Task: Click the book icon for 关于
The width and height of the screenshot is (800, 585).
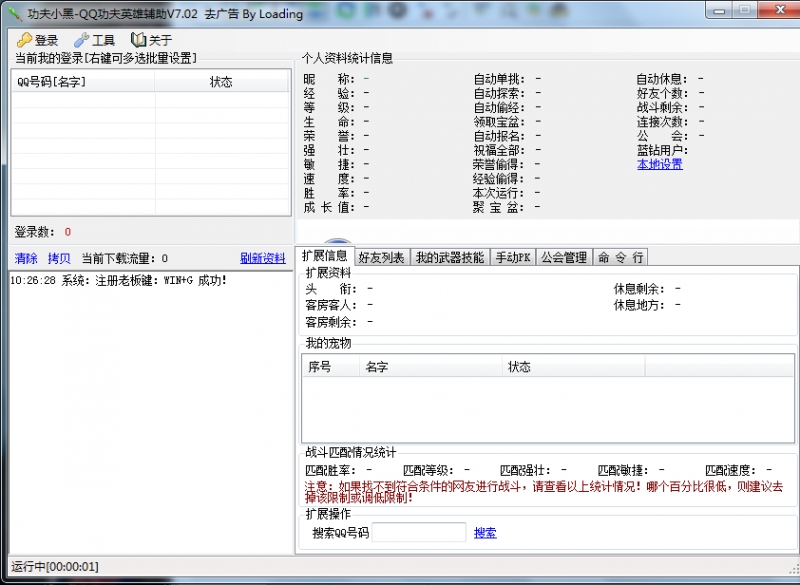Action: tap(138, 40)
